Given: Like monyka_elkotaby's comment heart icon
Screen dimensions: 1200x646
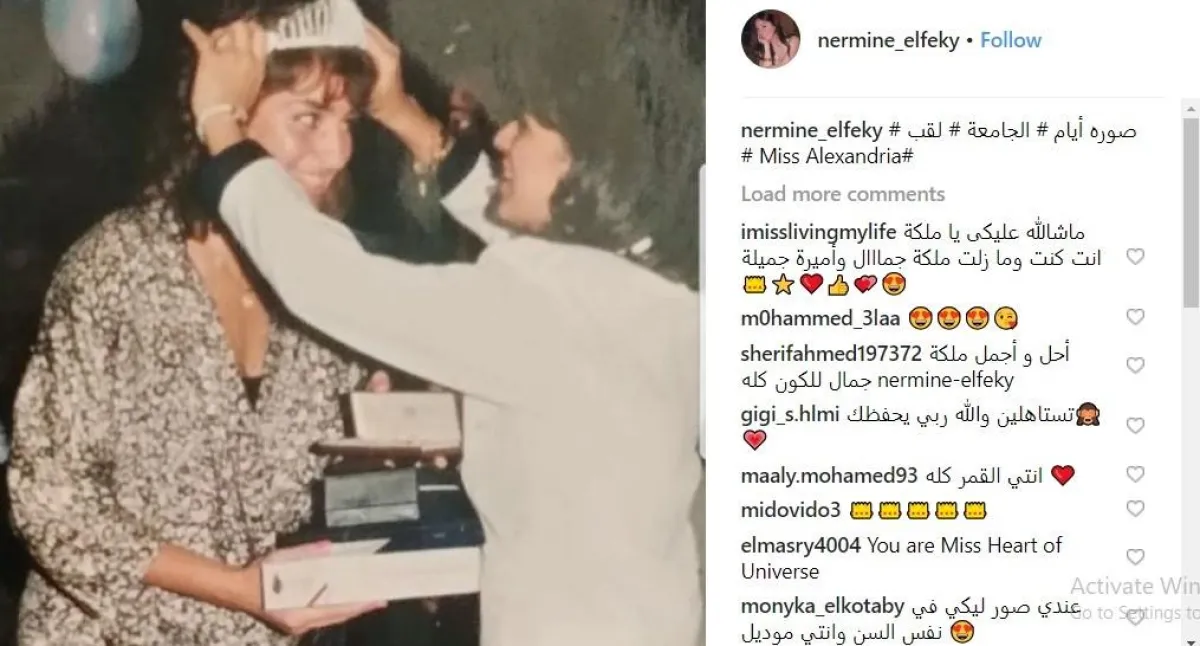Looking at the screenshot, I should point(1135,618).
